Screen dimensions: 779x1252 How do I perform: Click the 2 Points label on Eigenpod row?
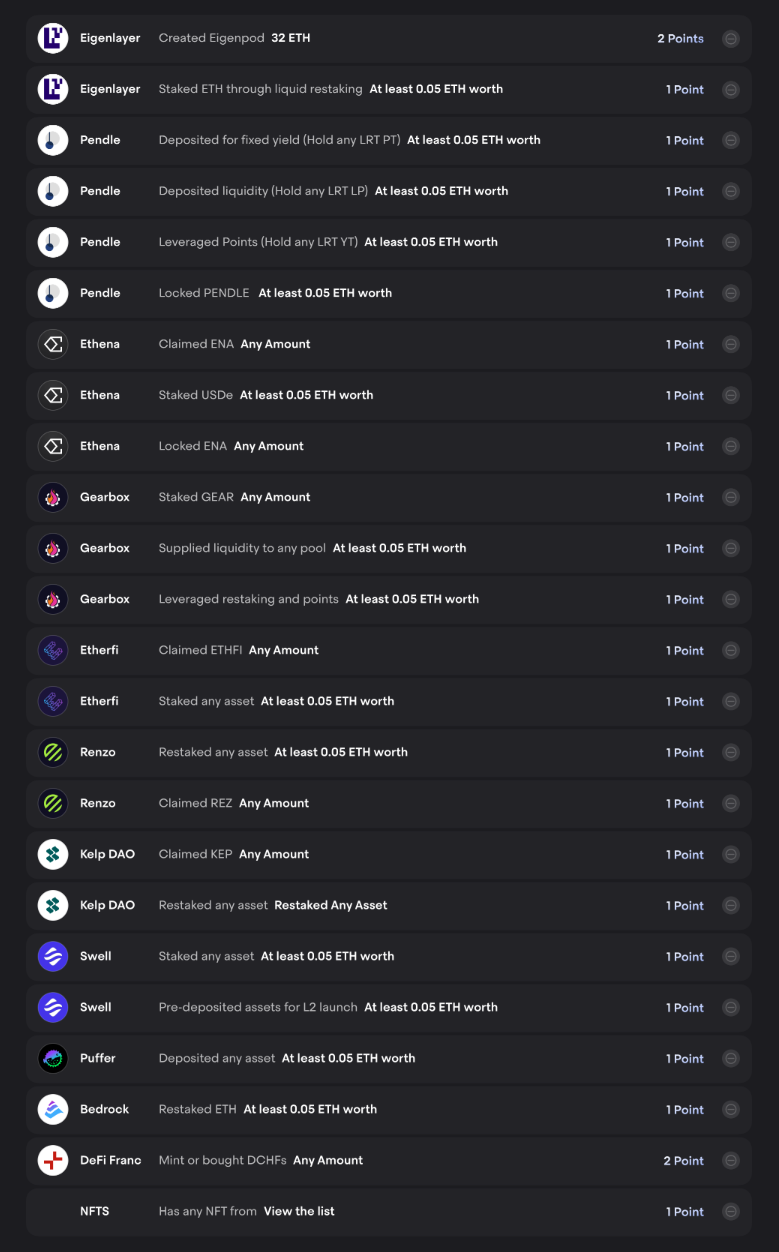point(680,39)
